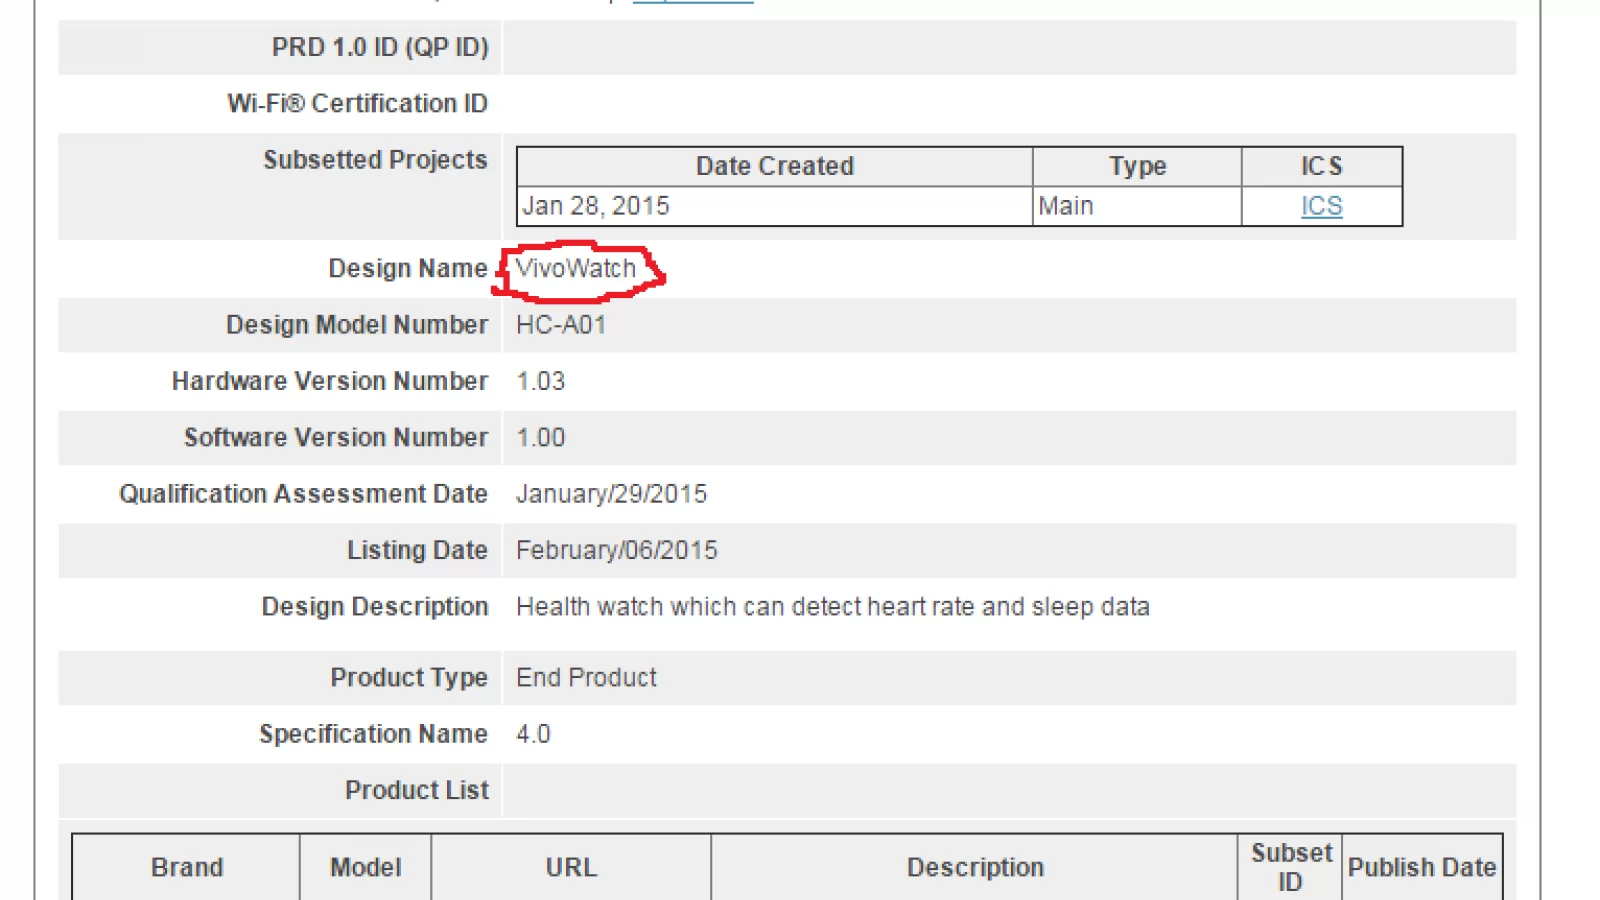The width and height of the screenshot is (1600, 900).
Task: Click the "Specification Name" label
Action: pos(373,734)
